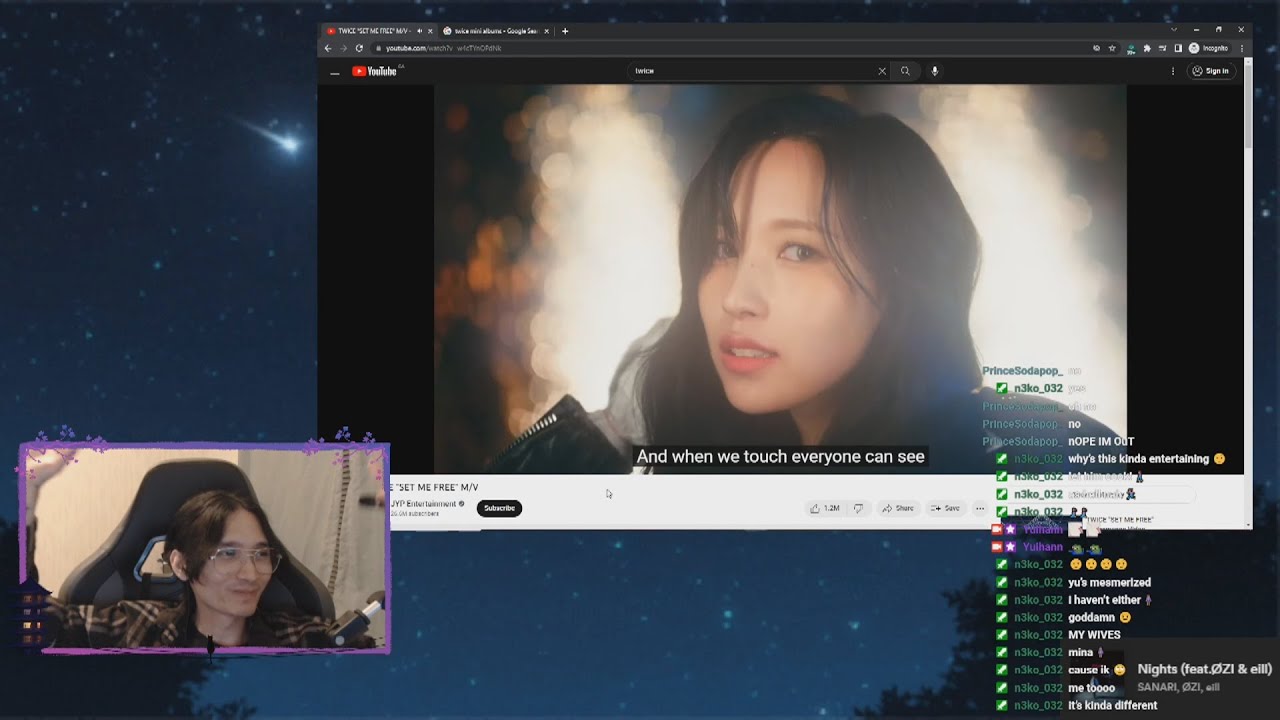
Task: Open more video actions ellipsis
Action: [980, 508]
